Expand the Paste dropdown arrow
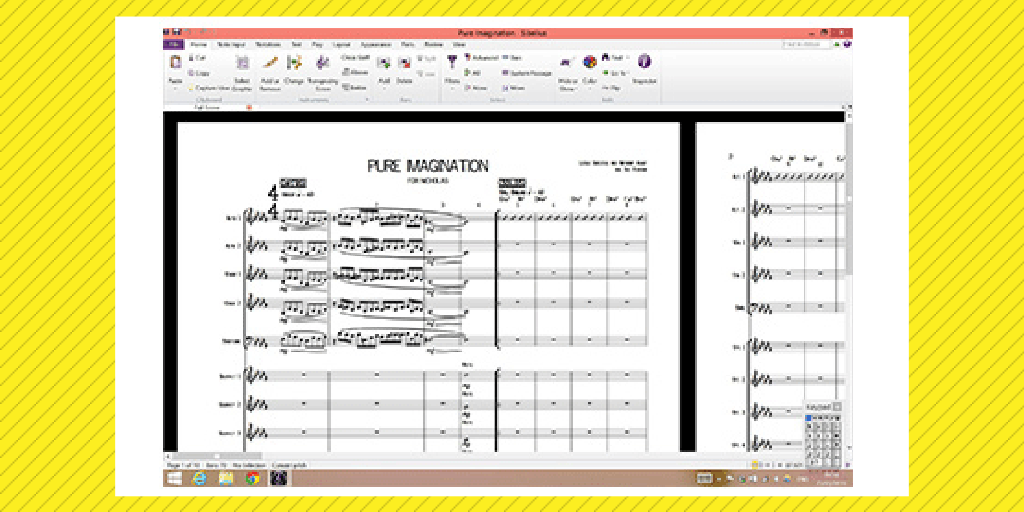 coord(175,88)
